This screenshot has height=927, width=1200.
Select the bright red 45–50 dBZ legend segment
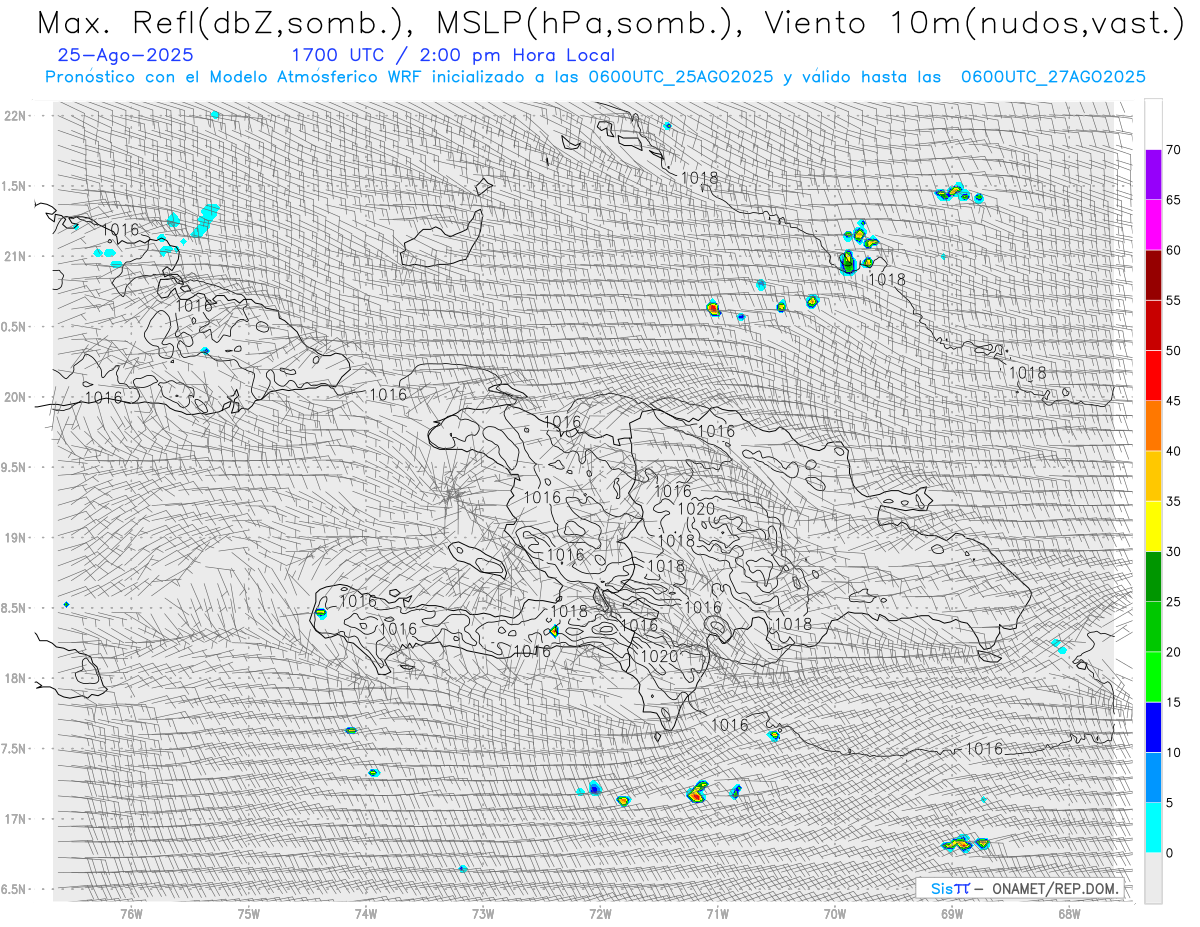[x=1153, y=376]
